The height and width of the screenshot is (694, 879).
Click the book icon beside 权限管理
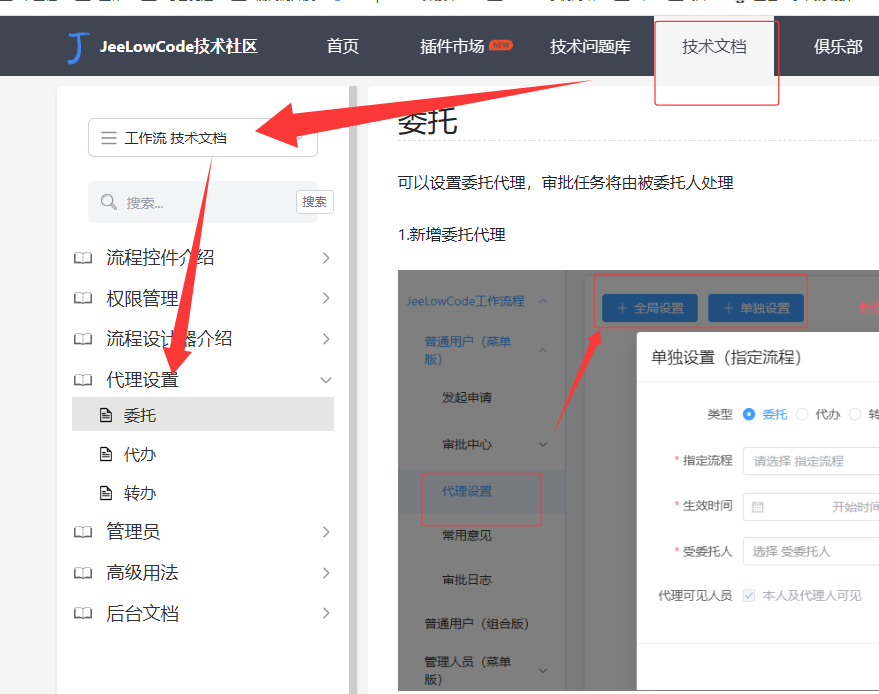click(x=83, y=299)
